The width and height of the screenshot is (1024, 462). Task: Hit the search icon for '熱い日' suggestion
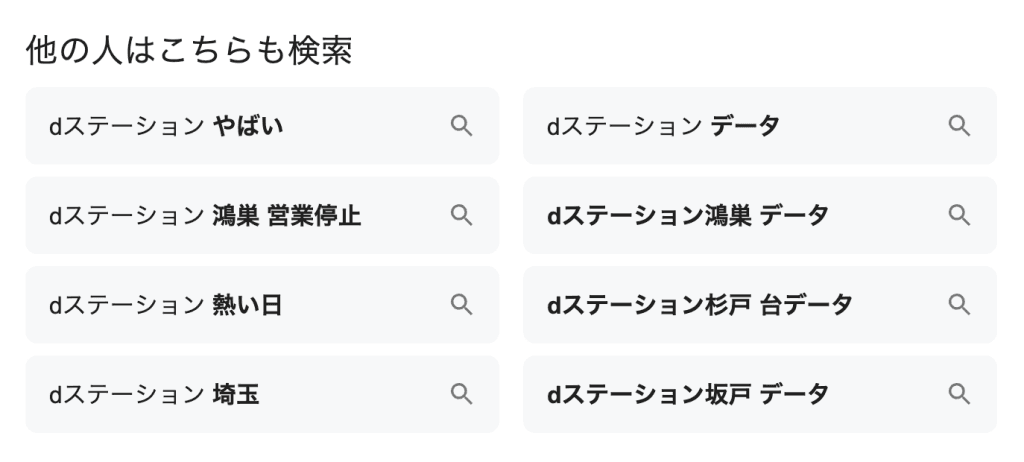pyautogui.click(x=461, y=305)
